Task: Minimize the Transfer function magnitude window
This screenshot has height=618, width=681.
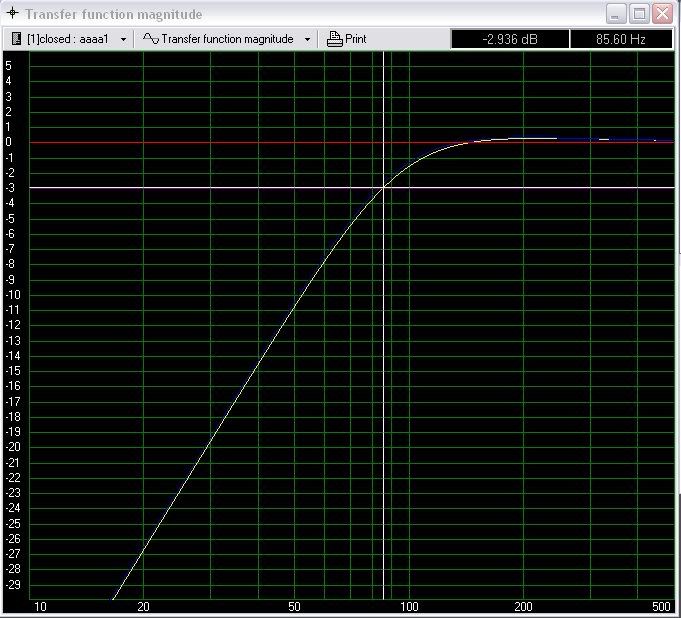Action: tap(616, 13)
